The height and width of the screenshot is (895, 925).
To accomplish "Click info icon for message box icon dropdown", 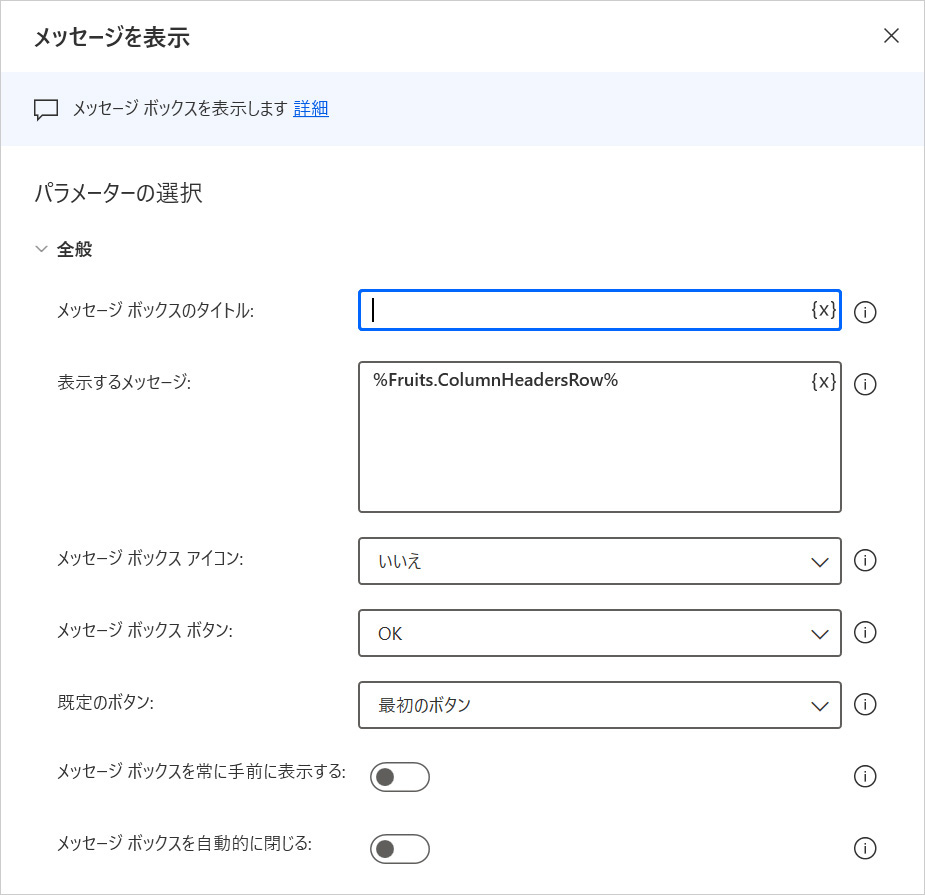I will point(866,561).
